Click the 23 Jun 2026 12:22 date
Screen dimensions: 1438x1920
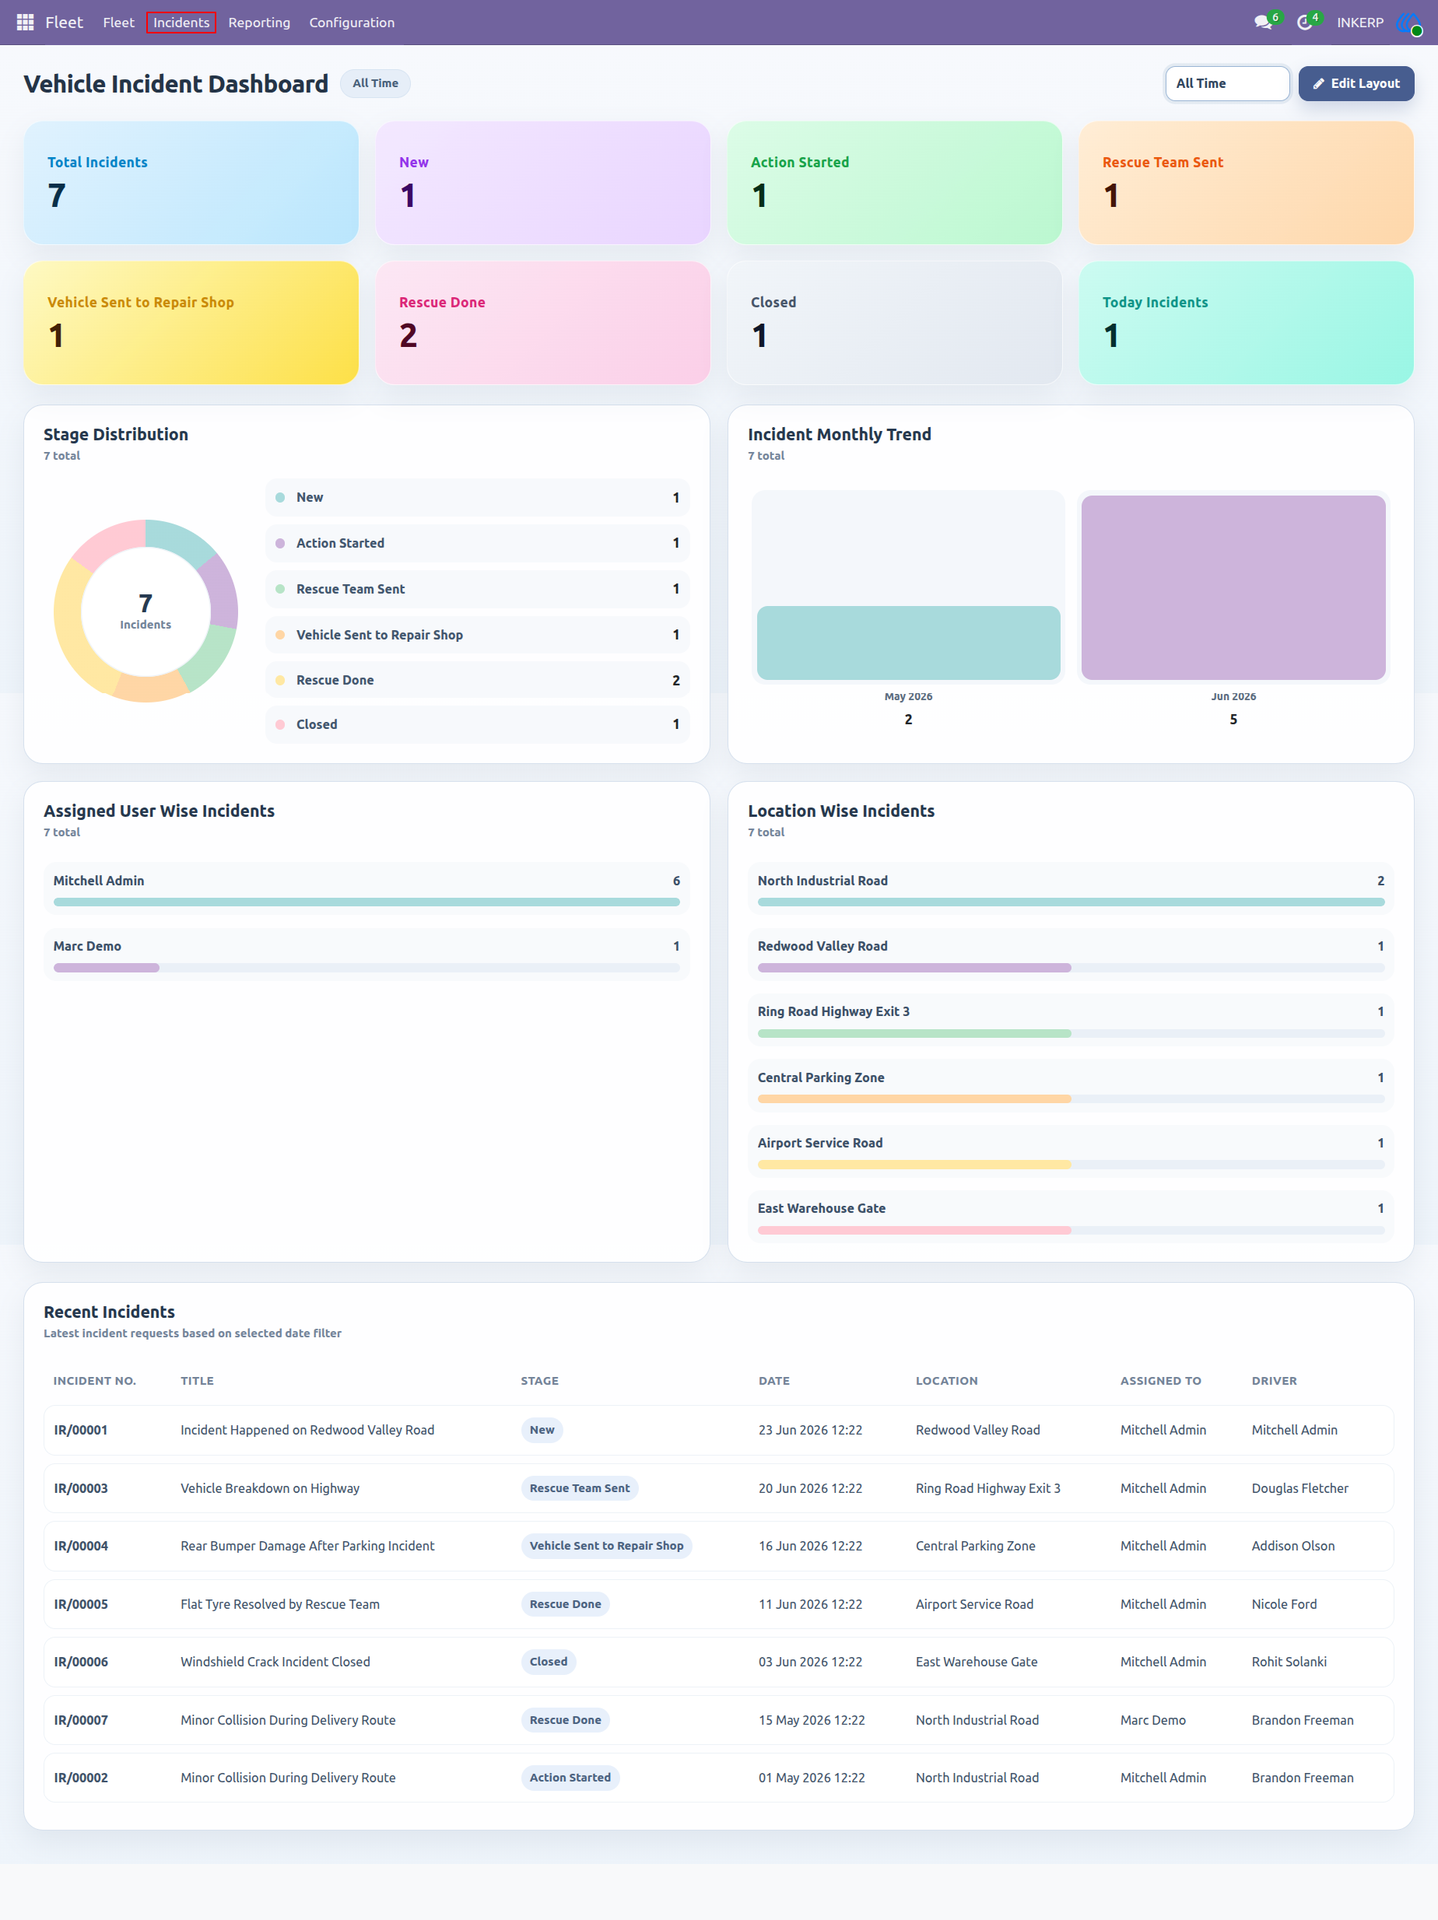810,1430
